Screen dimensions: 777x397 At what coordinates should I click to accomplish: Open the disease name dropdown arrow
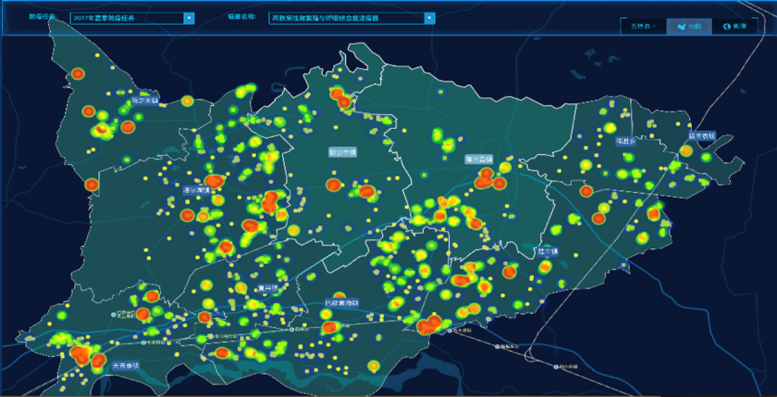click(x=430, y=18)
